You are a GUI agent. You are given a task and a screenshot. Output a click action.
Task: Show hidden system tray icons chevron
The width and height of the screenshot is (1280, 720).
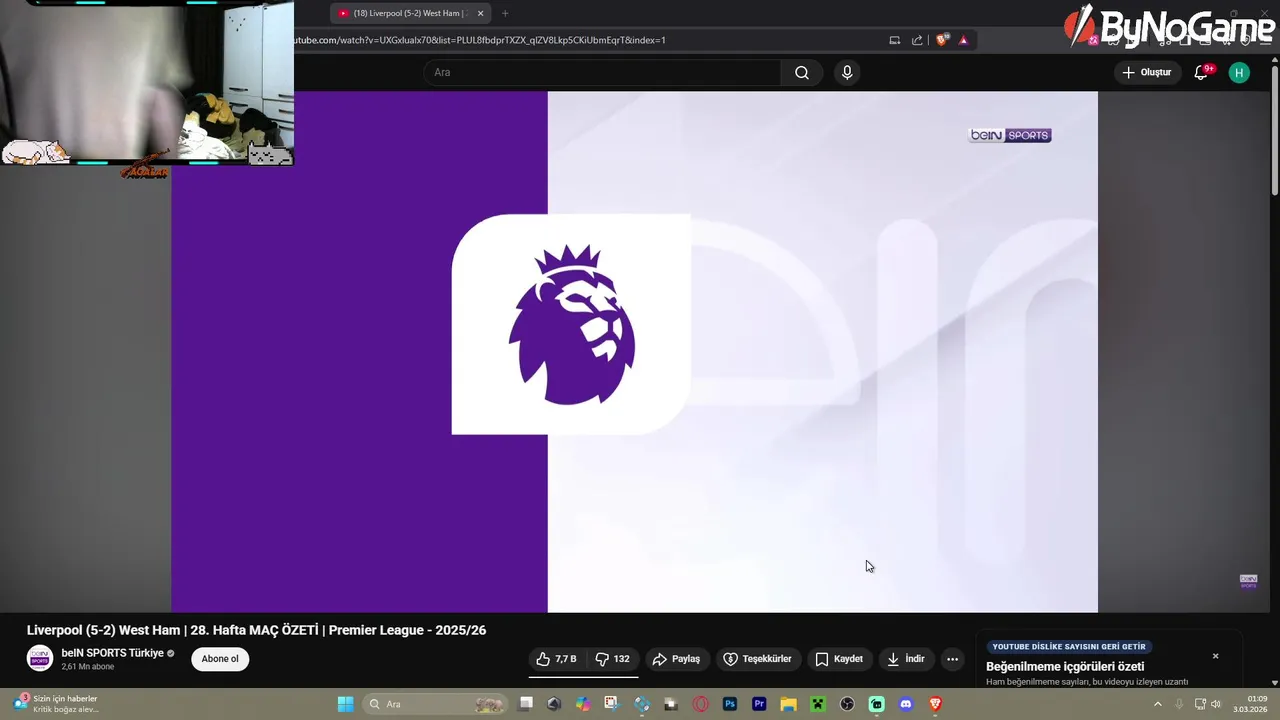[1158, 704]
